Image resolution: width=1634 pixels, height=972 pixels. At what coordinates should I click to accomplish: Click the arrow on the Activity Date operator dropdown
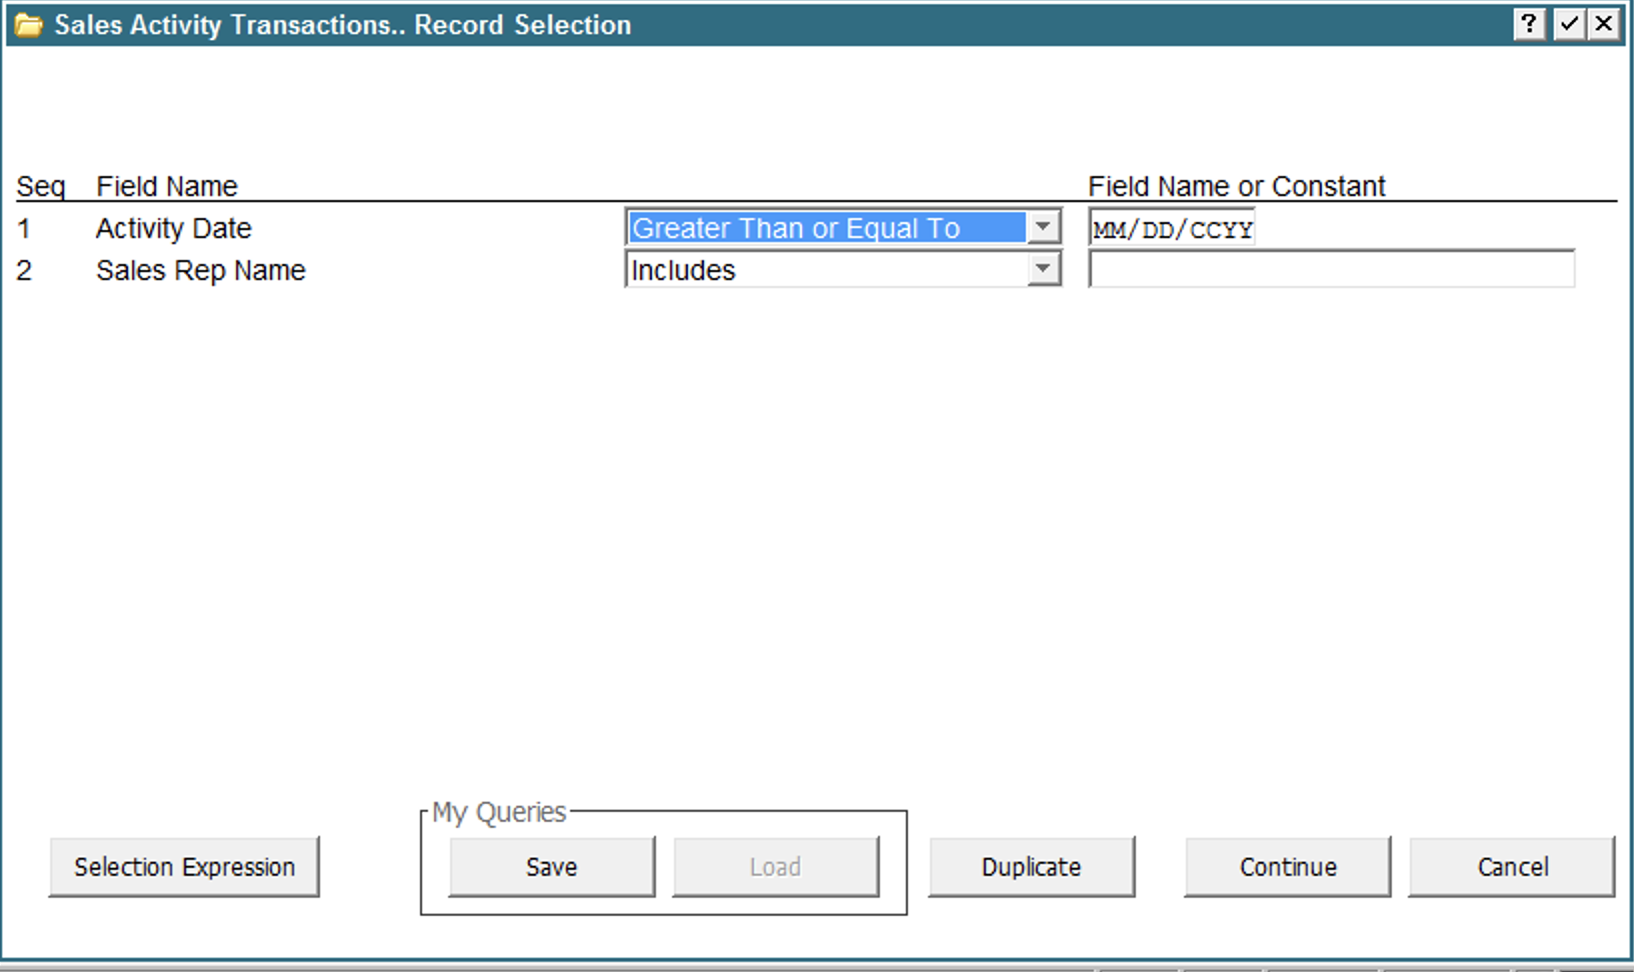click(1043, 227)
